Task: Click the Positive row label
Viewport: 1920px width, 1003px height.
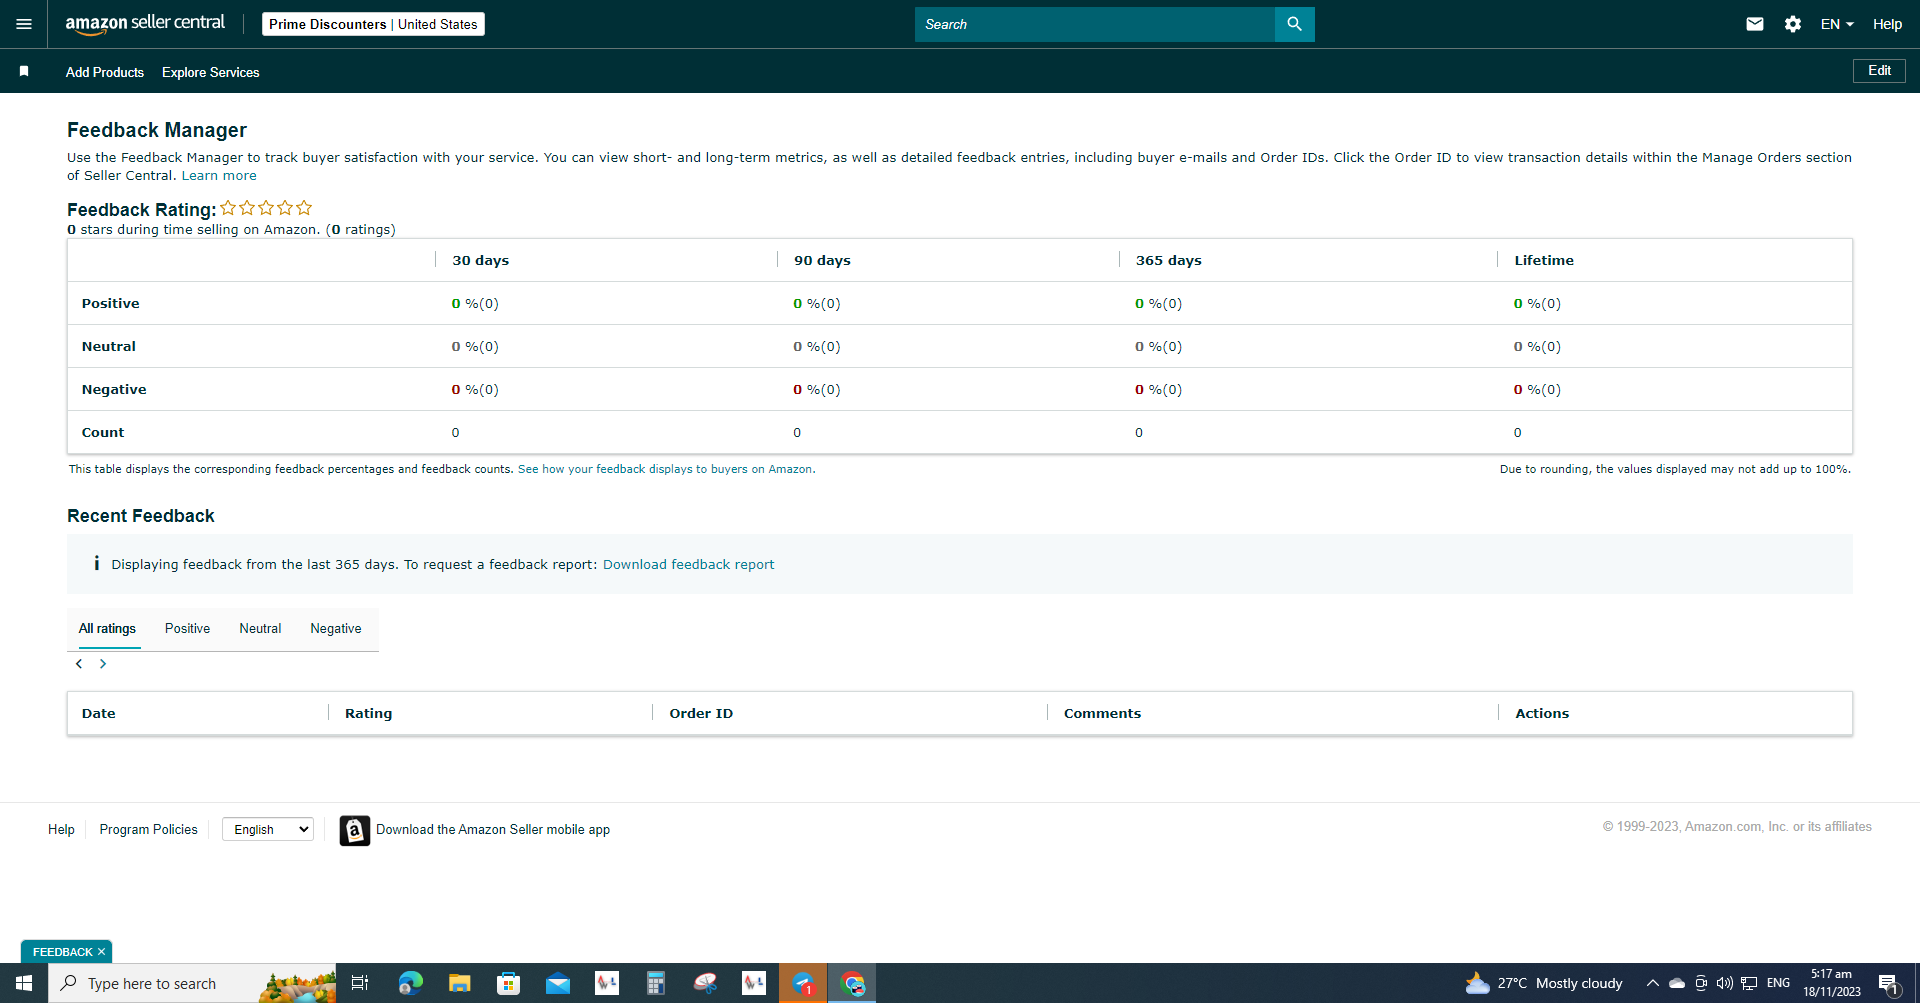Action: (x=110, y=303)
